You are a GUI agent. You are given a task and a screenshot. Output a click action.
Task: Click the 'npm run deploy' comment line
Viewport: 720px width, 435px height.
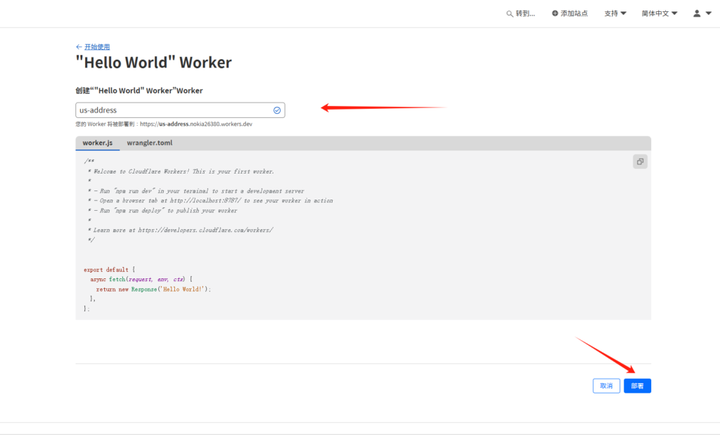(x=162, y=211)
